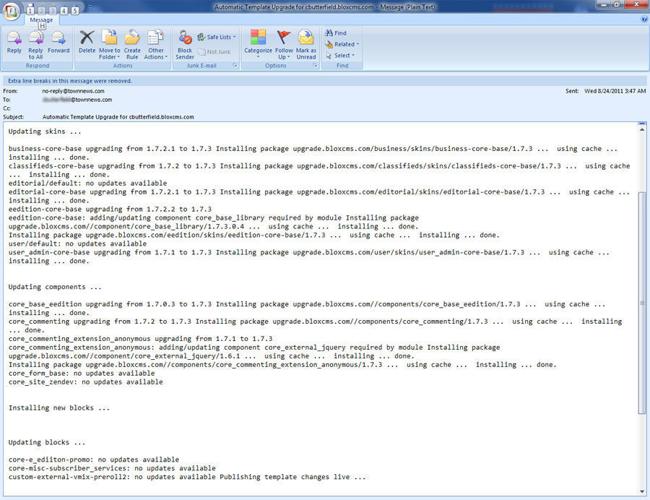
Task: Click 'core_site_zendev: no updates available' line
Action: (x=85, y=382)
